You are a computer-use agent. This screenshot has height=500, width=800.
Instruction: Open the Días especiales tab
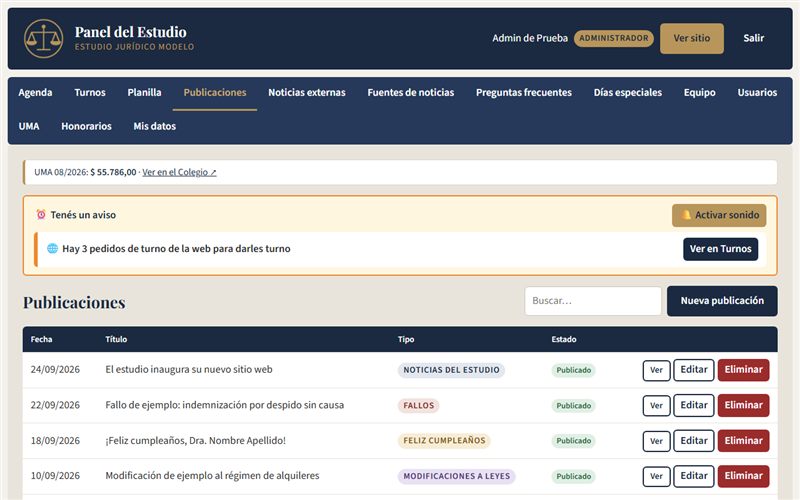click(628, 92)
